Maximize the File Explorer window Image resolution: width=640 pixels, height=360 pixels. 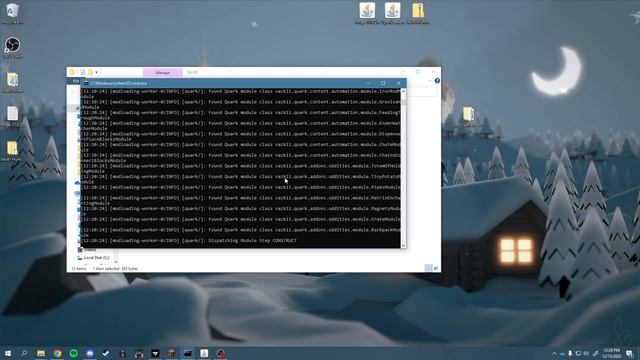coord(418,72)
